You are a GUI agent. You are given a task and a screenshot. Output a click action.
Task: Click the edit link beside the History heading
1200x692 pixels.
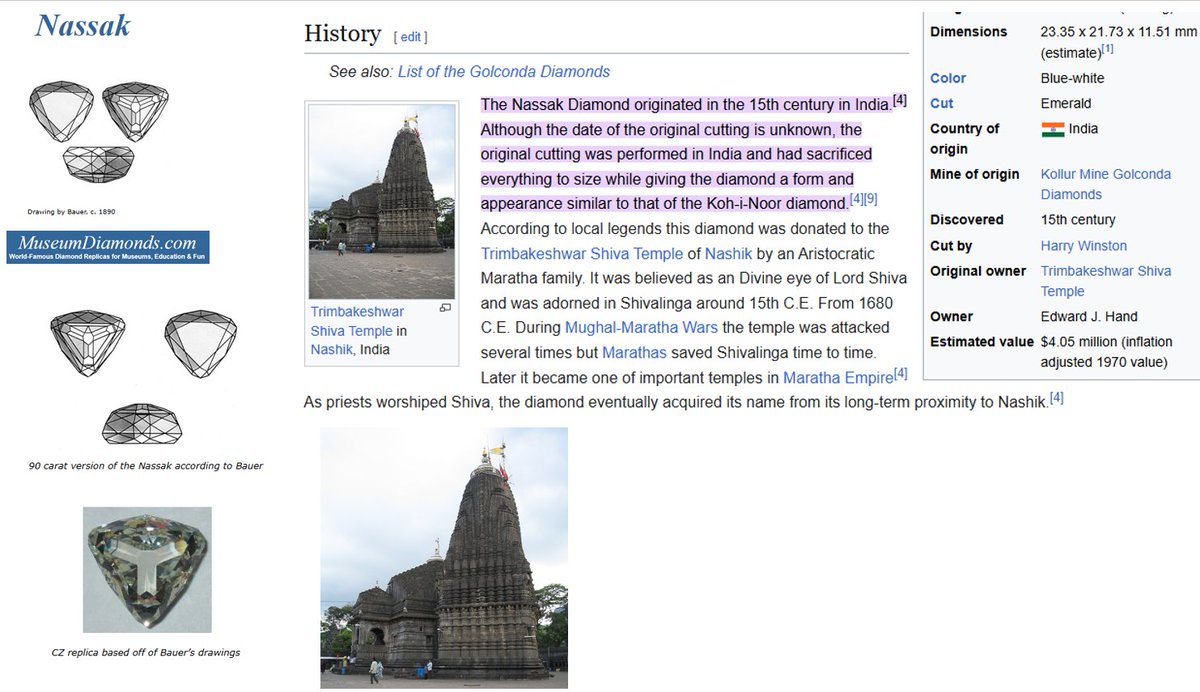tap(411, 36)
